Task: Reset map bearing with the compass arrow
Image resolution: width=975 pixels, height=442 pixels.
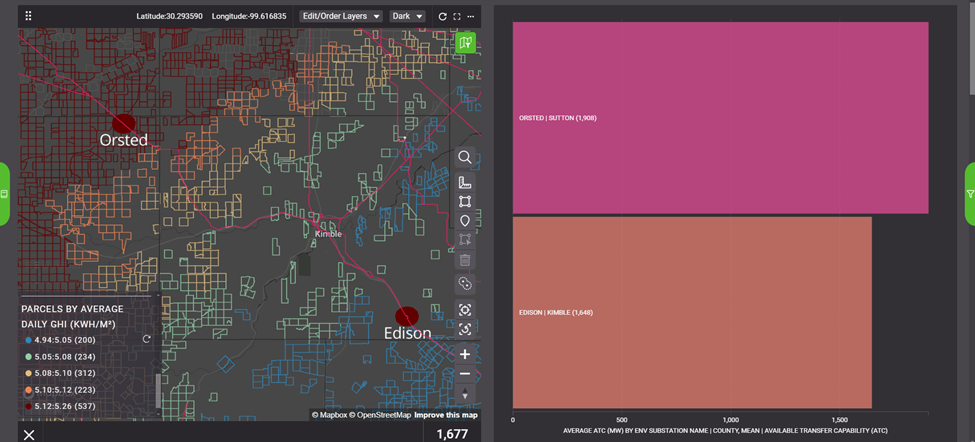Action: pyautogui.click(x=465, y=395)
